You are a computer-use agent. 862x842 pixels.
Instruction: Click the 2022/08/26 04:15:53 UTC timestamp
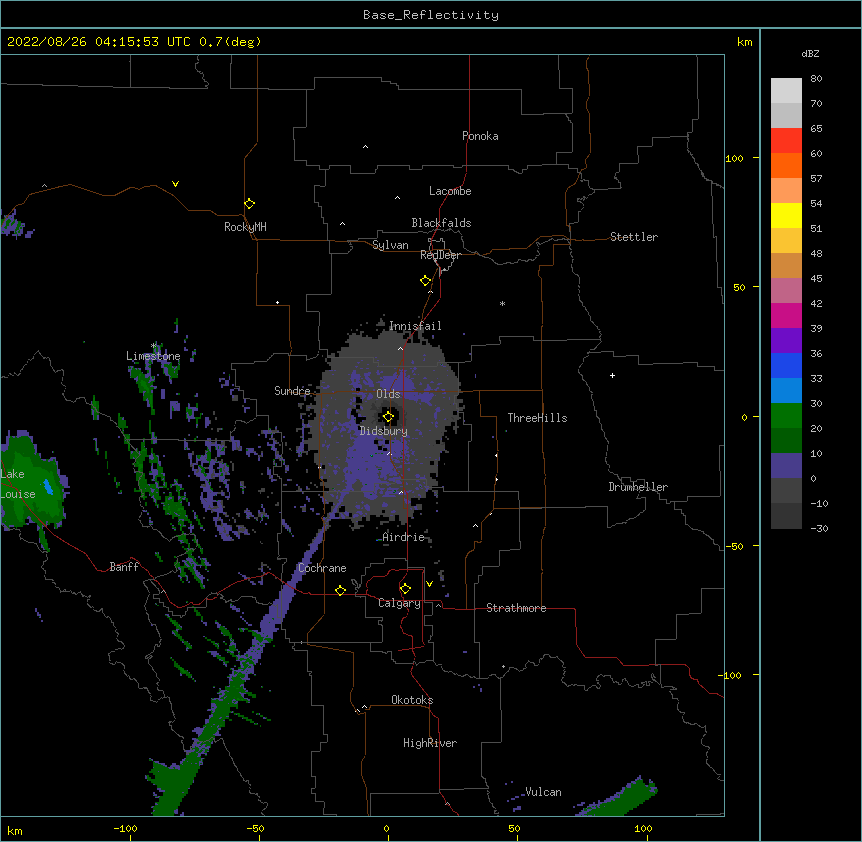99,42
